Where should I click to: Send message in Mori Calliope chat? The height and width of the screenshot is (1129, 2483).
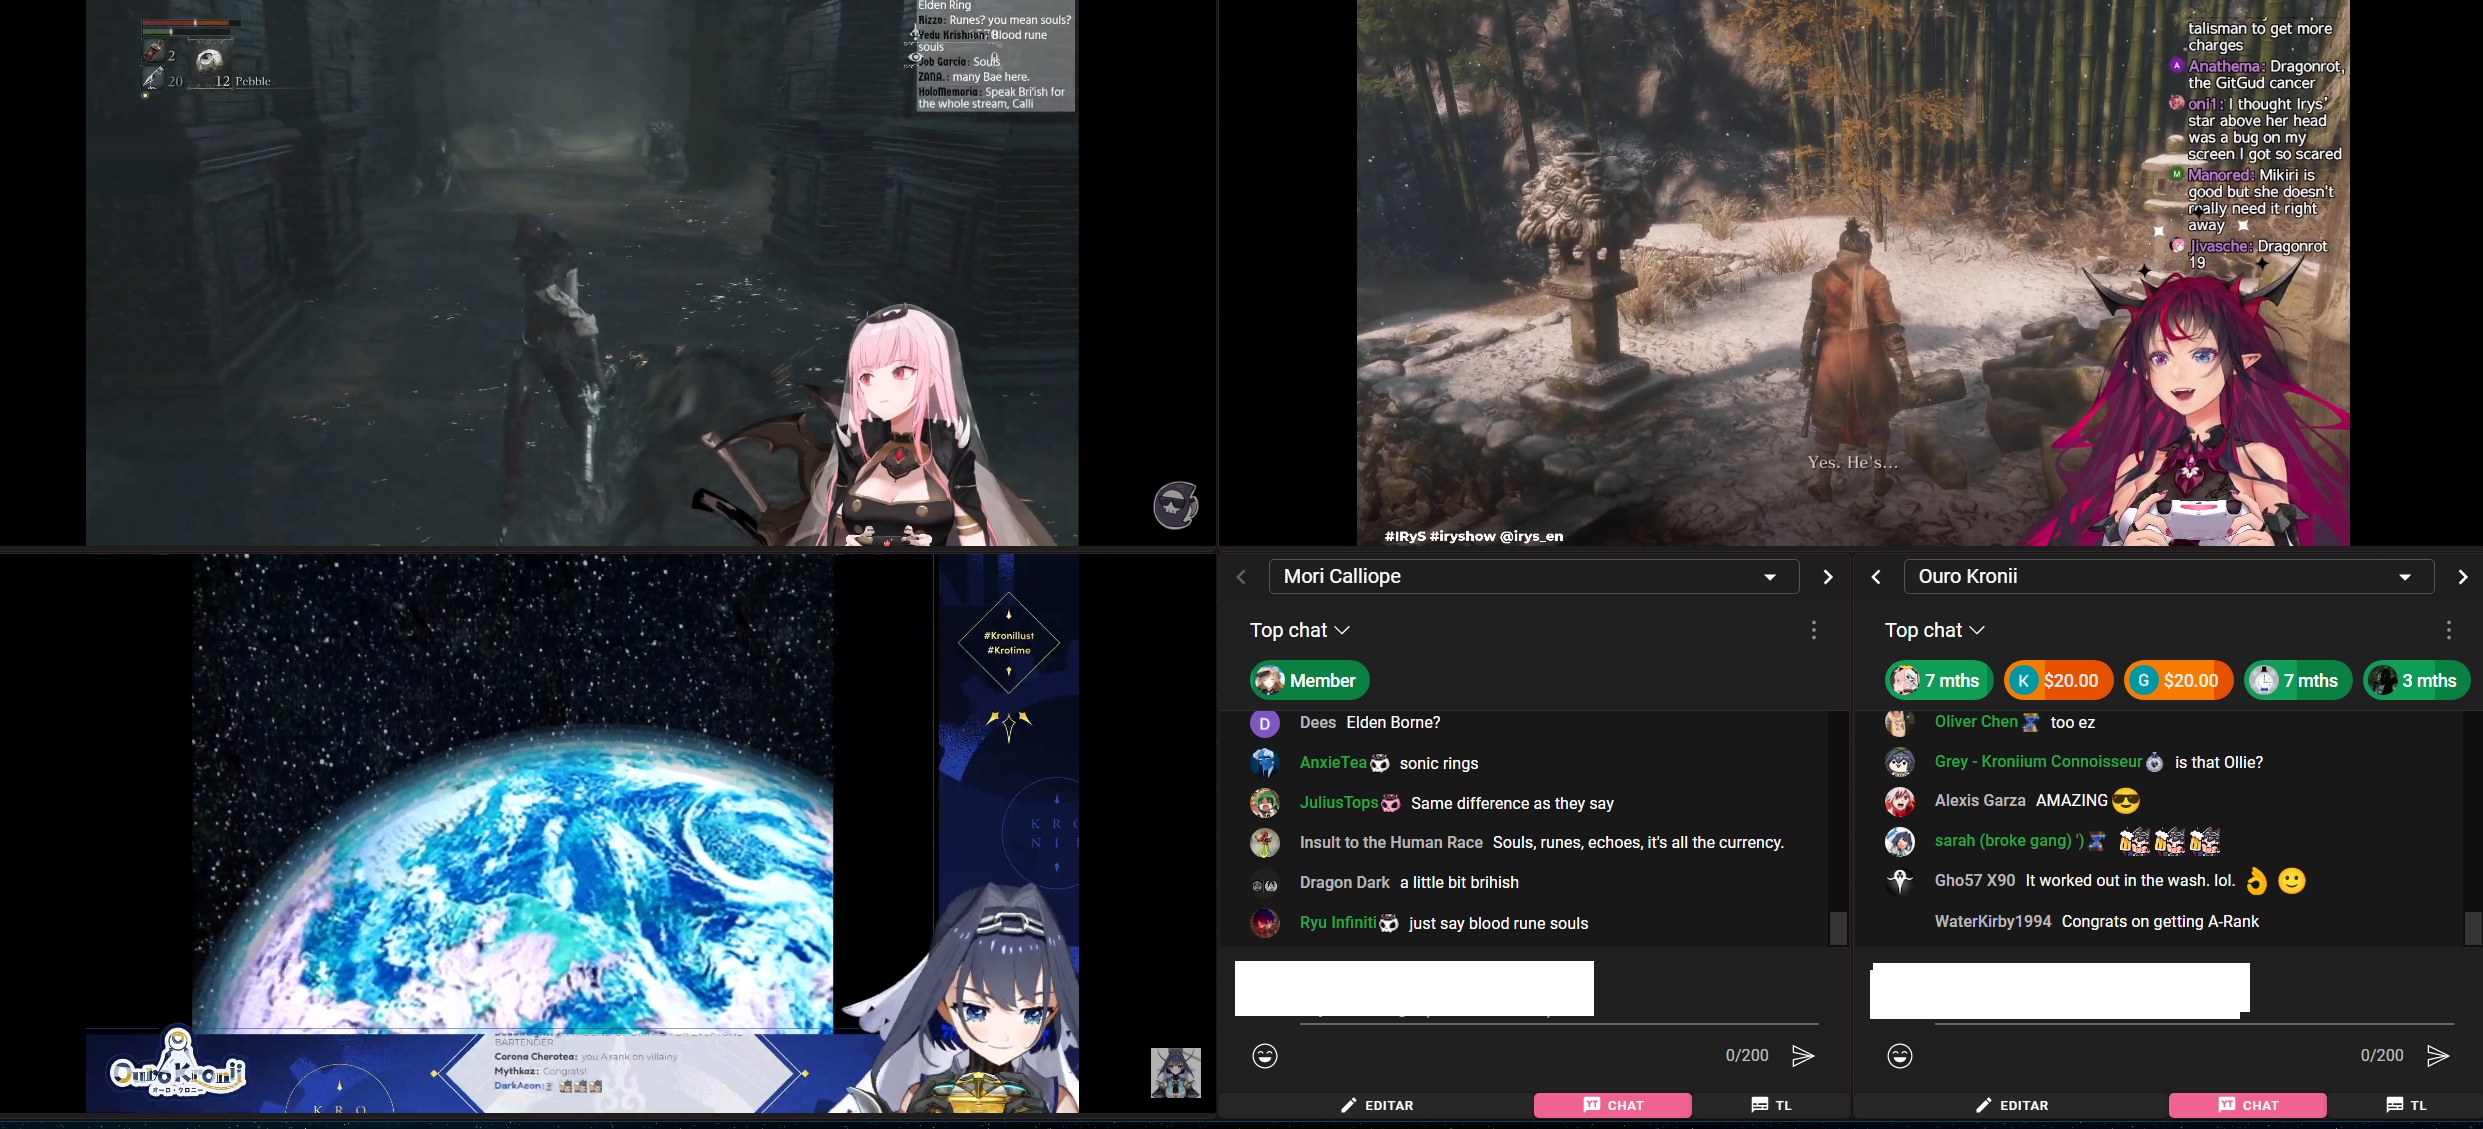click(1803, 1055)
